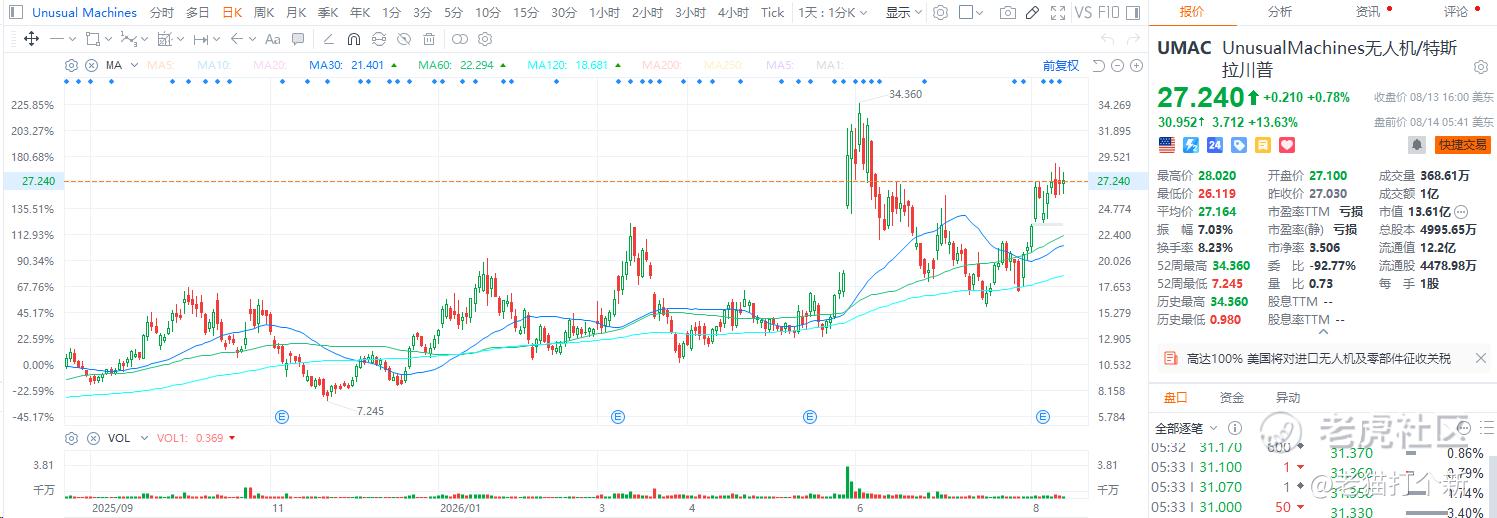Image resolution: width=1497 pixels, height=518 pixels.
Task: Select the eraser tool in drawing toolbar
Action: pos(329,39)
